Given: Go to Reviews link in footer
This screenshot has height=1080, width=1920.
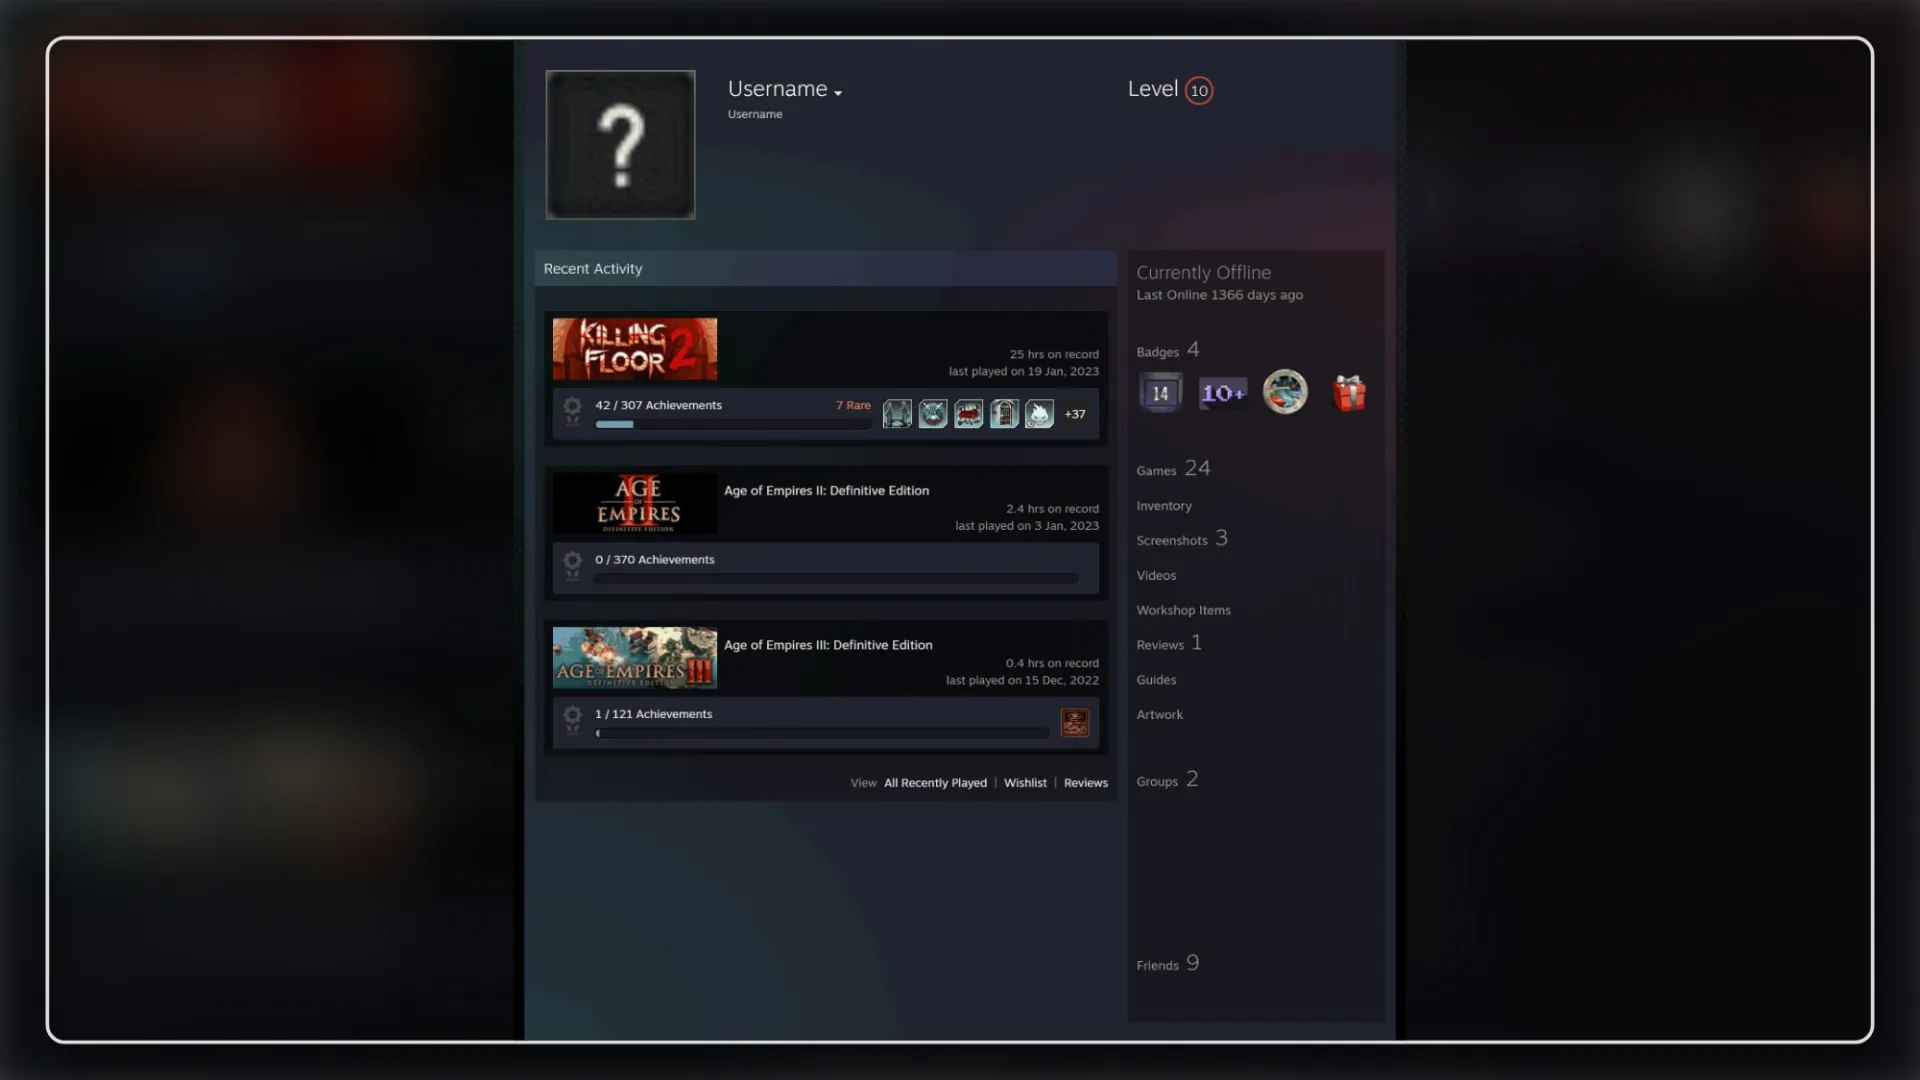Looking at the screenshot, I should (x=1086, y=783).
